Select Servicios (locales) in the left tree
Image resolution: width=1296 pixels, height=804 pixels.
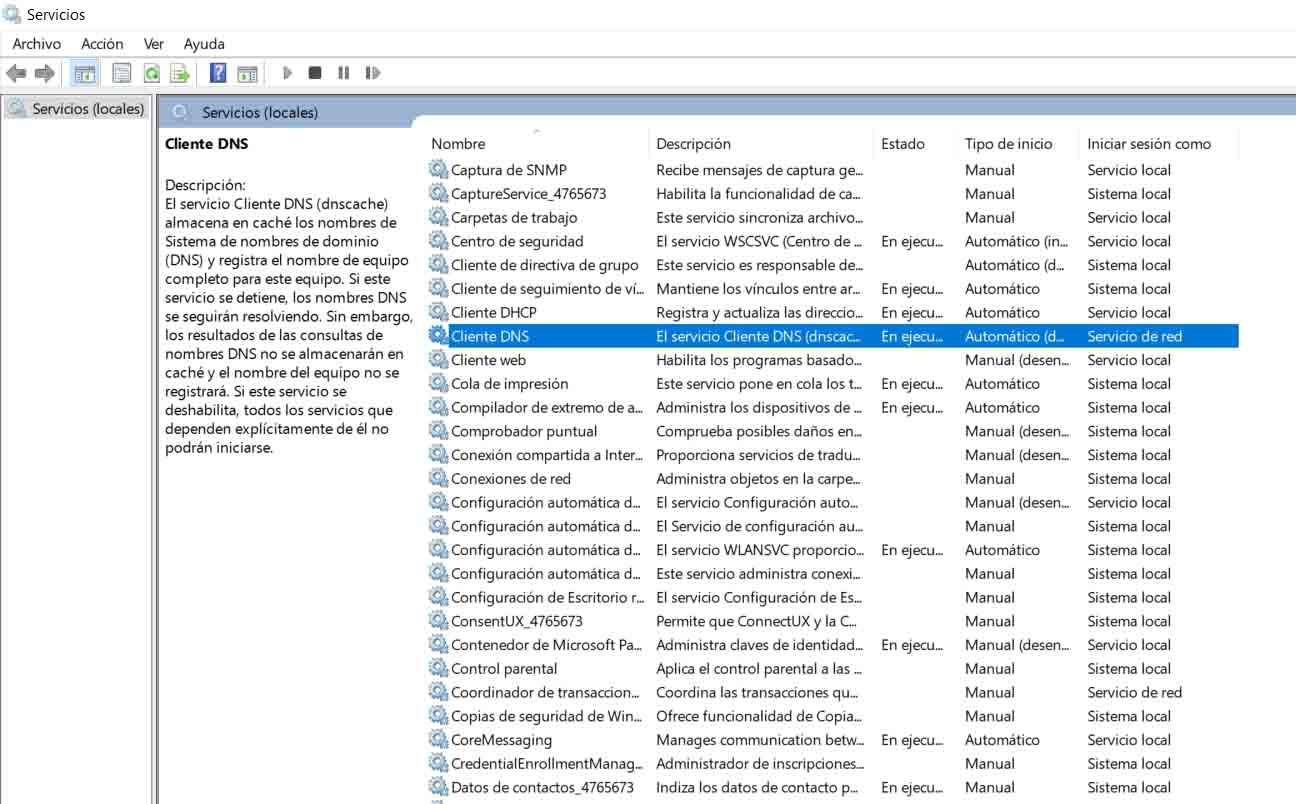pos(88,109)
